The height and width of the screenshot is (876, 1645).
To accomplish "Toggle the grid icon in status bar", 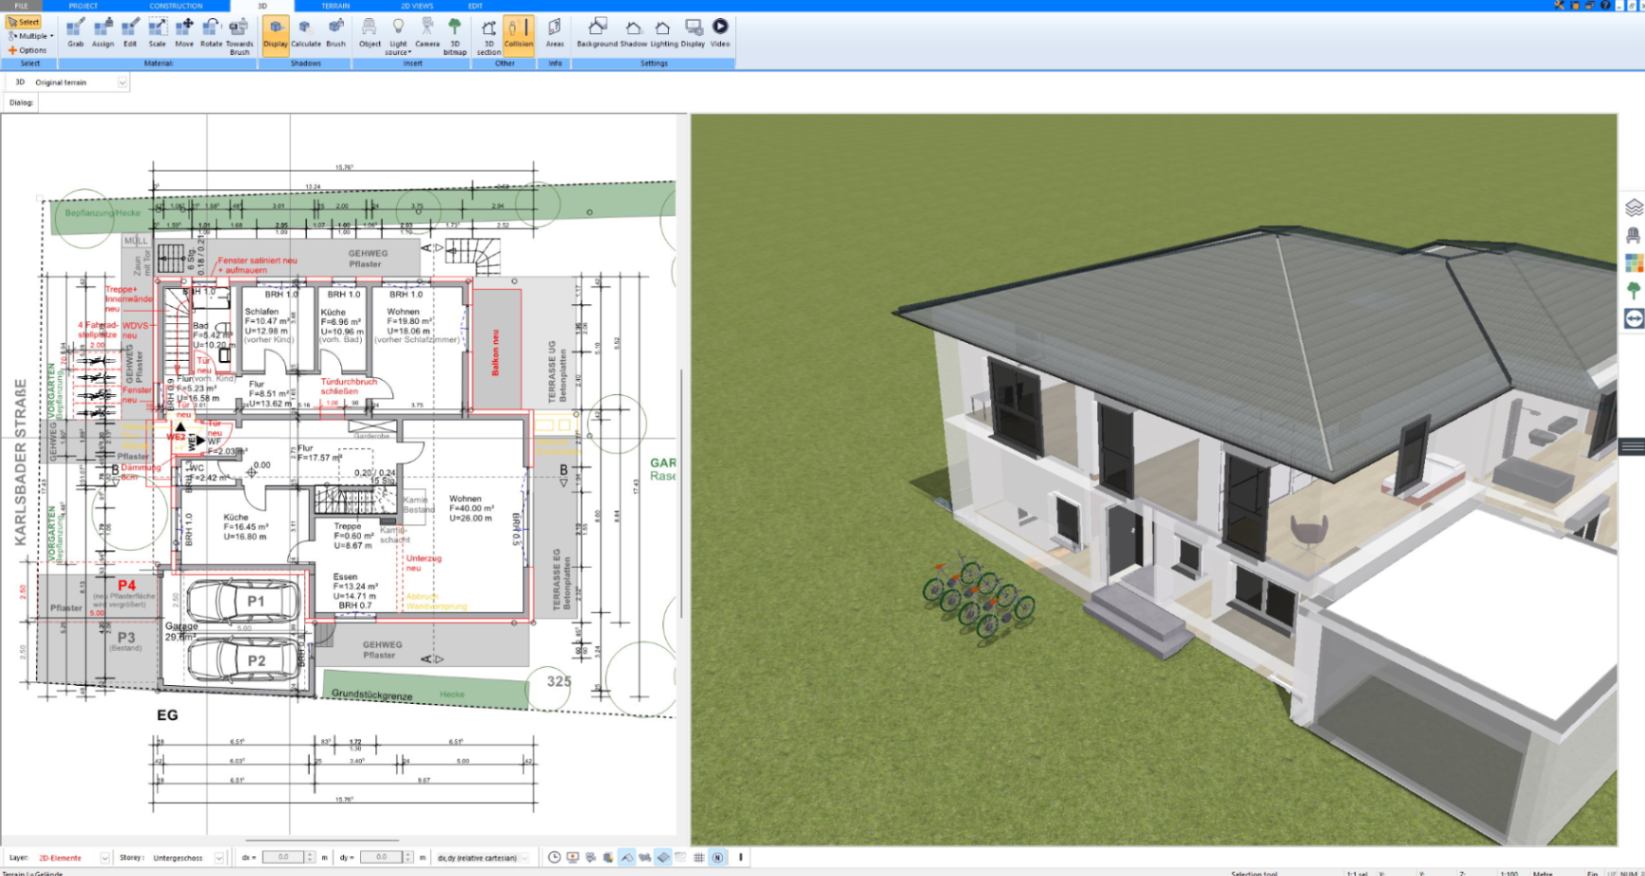I will (699, 858).
